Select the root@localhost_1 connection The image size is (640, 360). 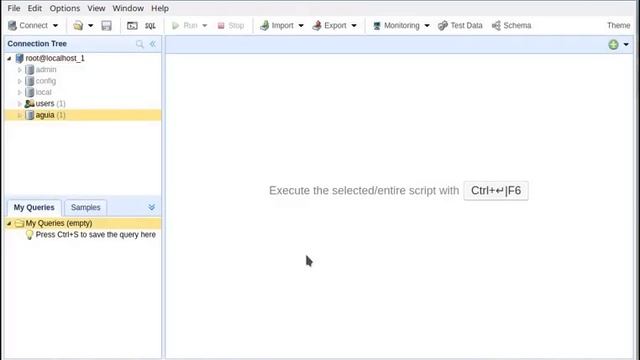[x=55, y=58]
